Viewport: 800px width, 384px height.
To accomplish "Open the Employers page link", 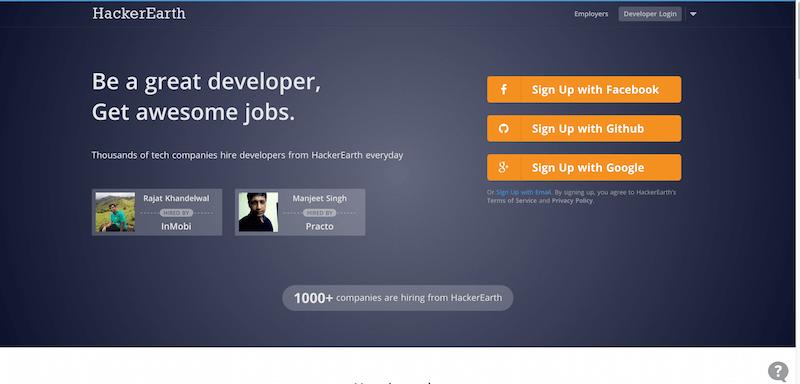I will [x=591, y=14].
